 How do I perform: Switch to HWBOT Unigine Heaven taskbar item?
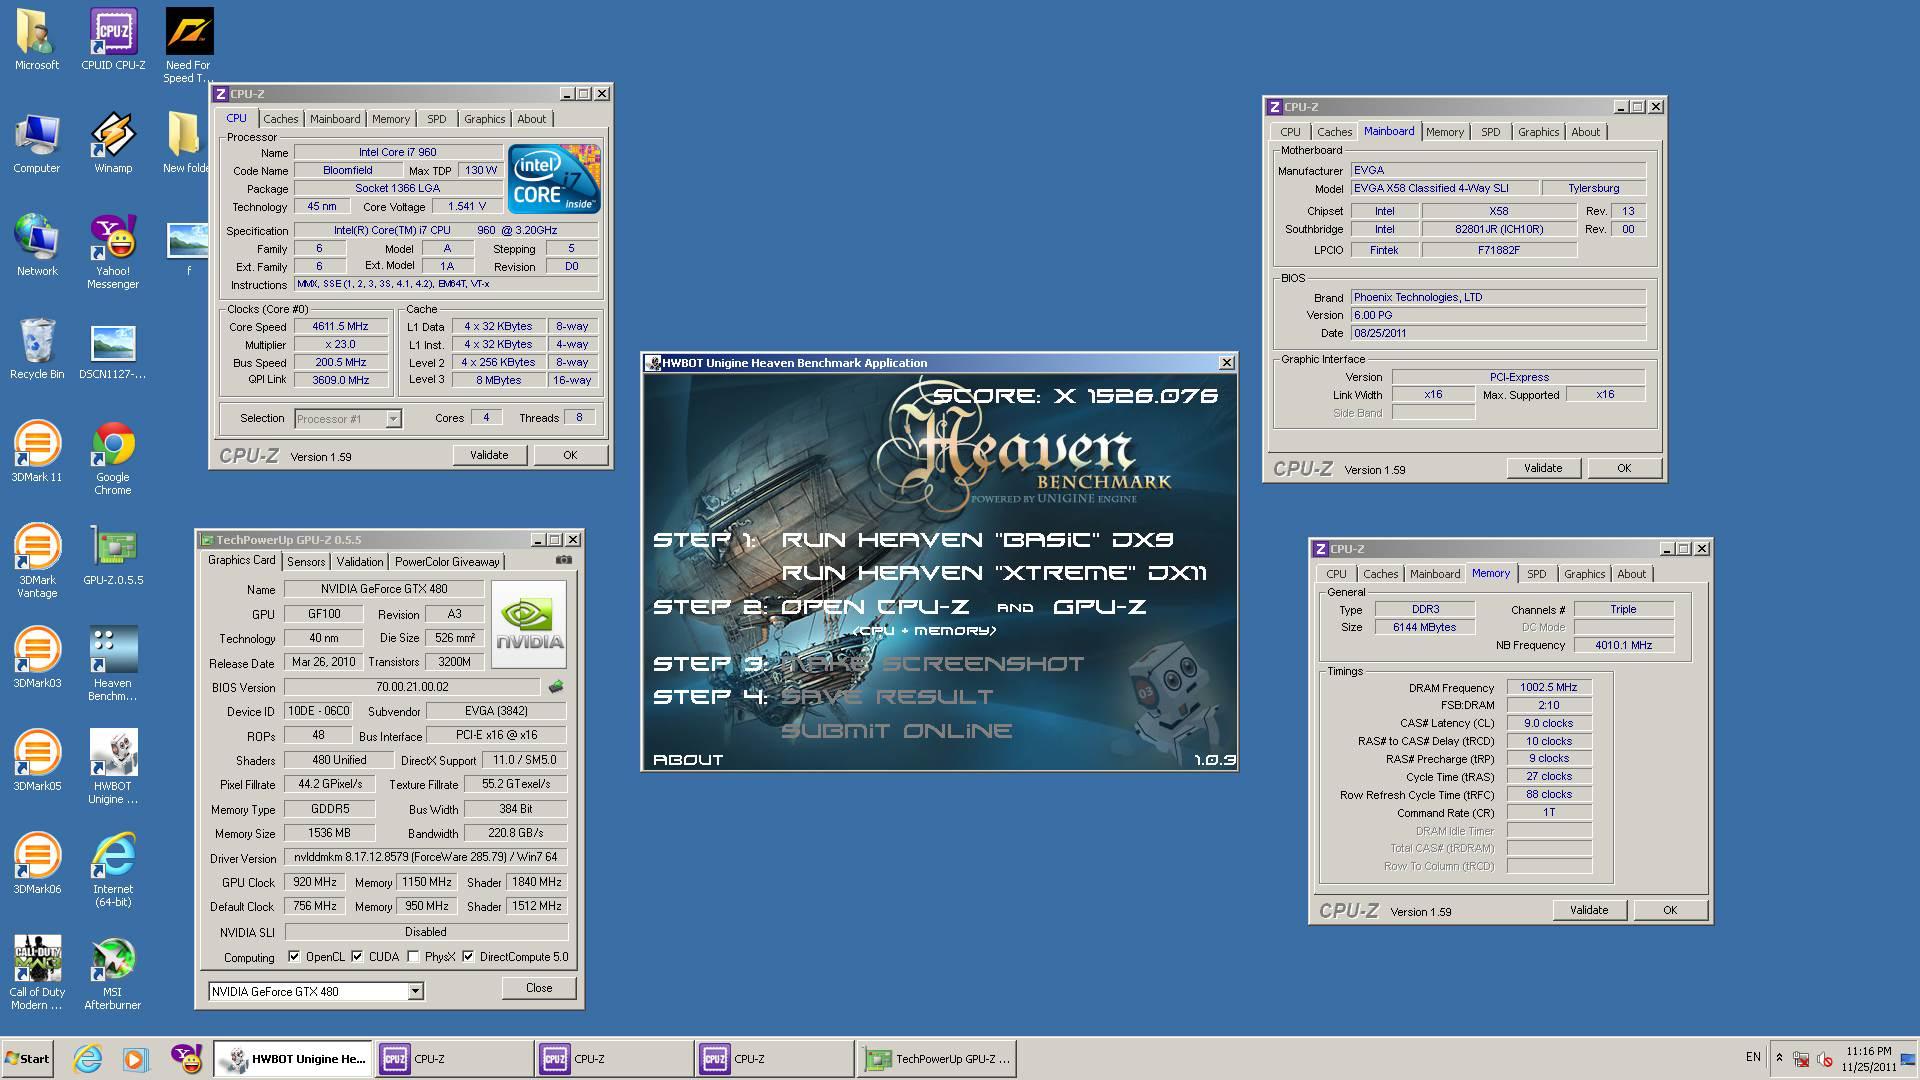(293, 1058)
